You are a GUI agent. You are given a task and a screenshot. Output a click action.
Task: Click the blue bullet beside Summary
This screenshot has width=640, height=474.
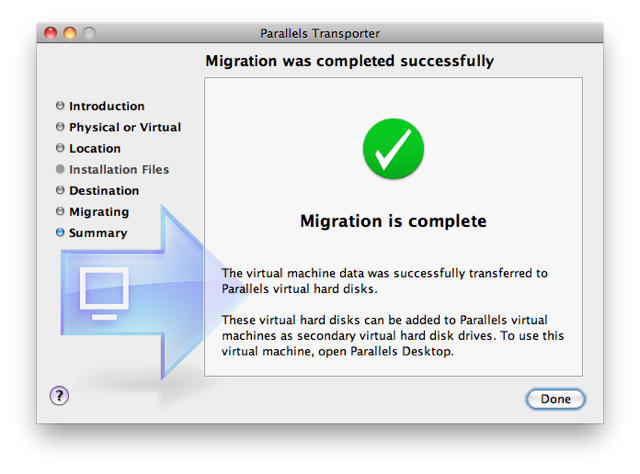[x=60, y=232]
